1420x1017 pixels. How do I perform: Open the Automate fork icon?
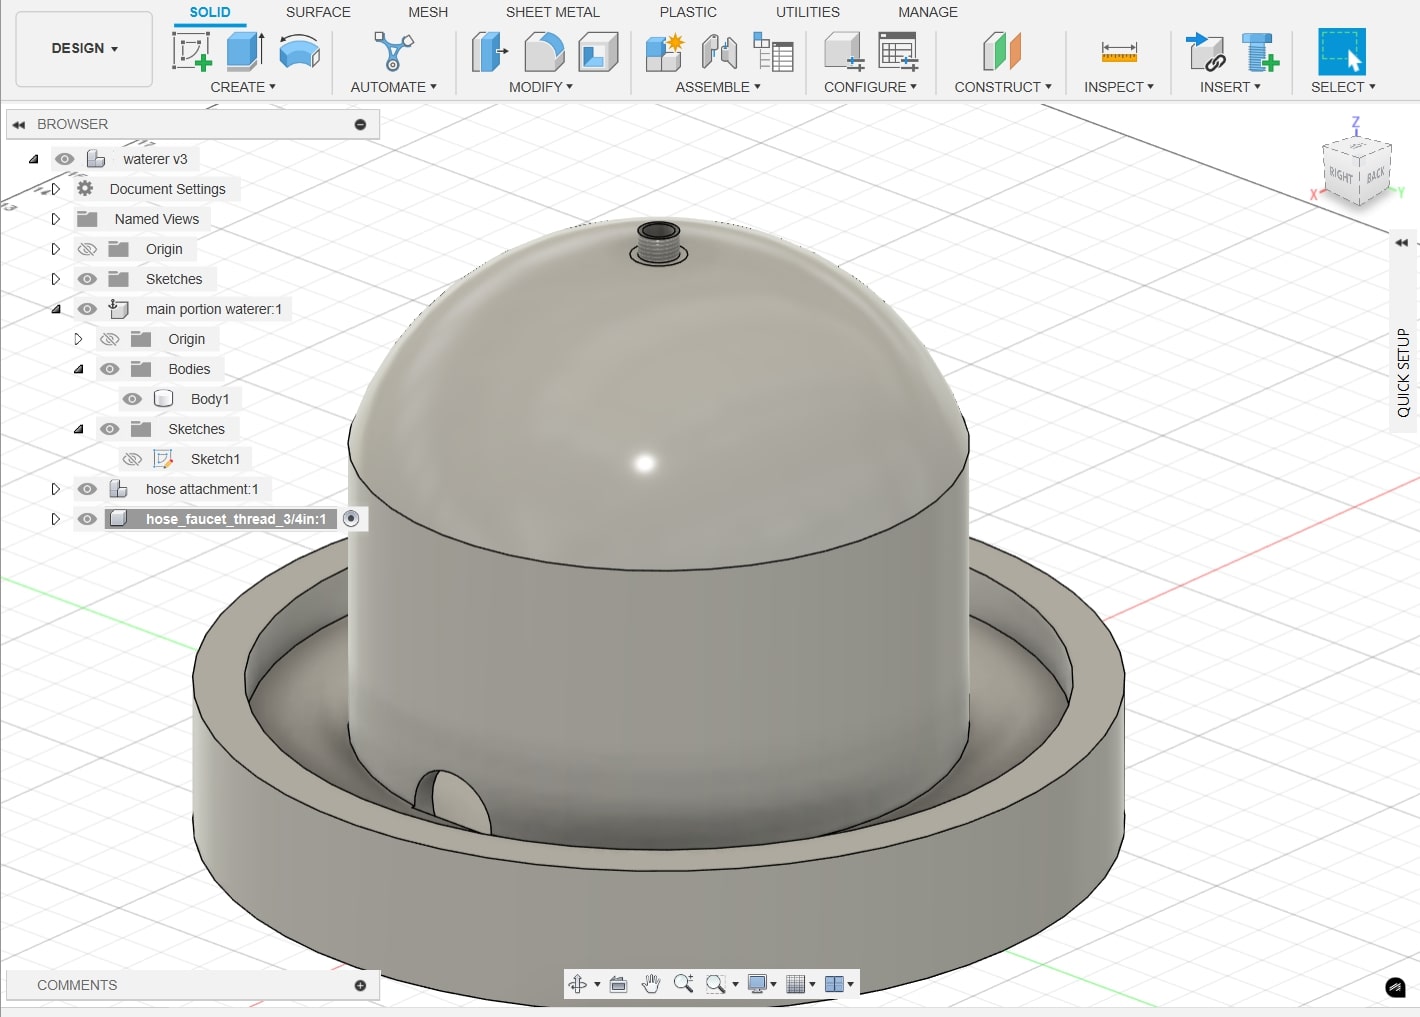(393, 51)
